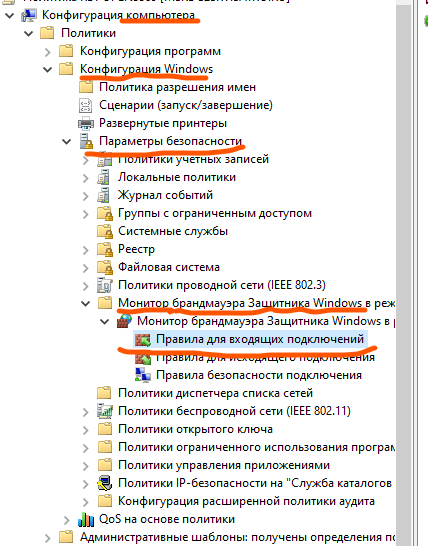Viewport: 428px width, 546px height.
Task: Expand the Файловая система node
Action: click(x=86, y=268)
